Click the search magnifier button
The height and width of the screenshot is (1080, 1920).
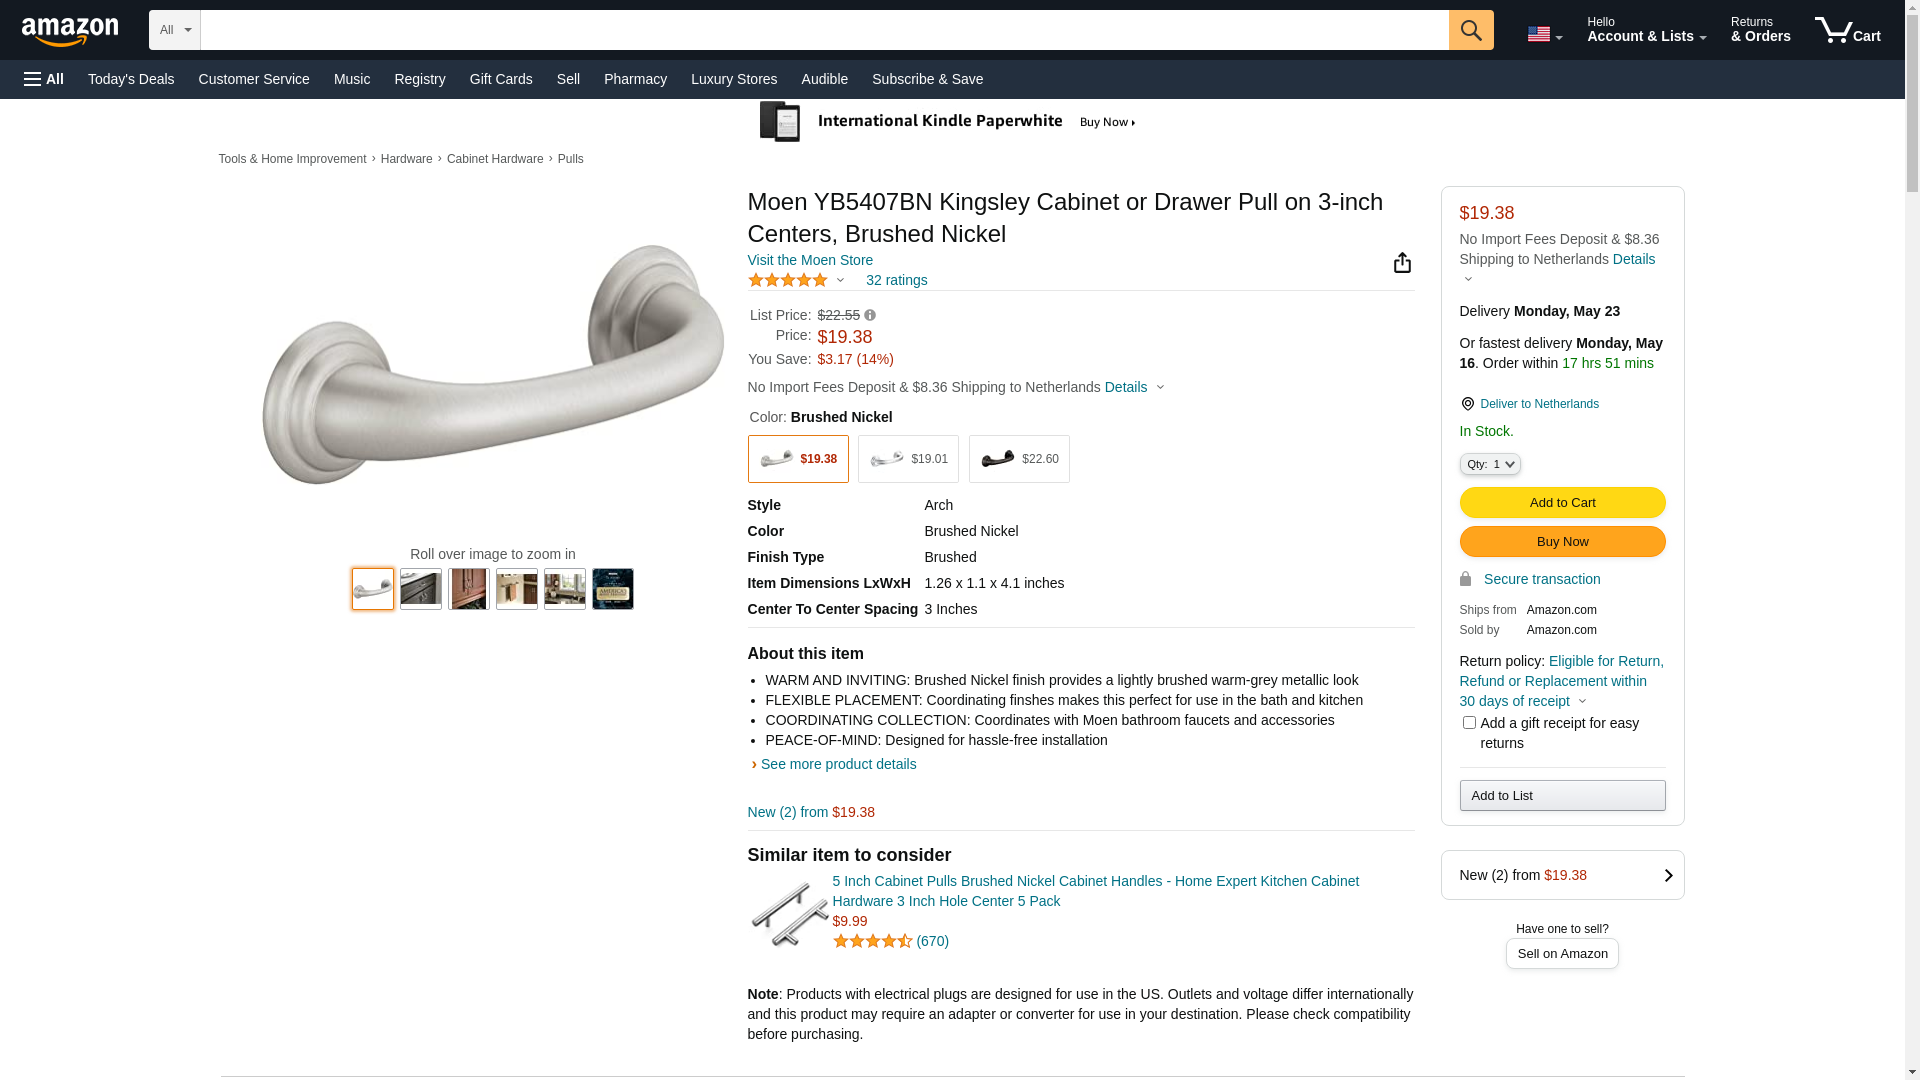pyautogui.click(x=1470, y=30)
